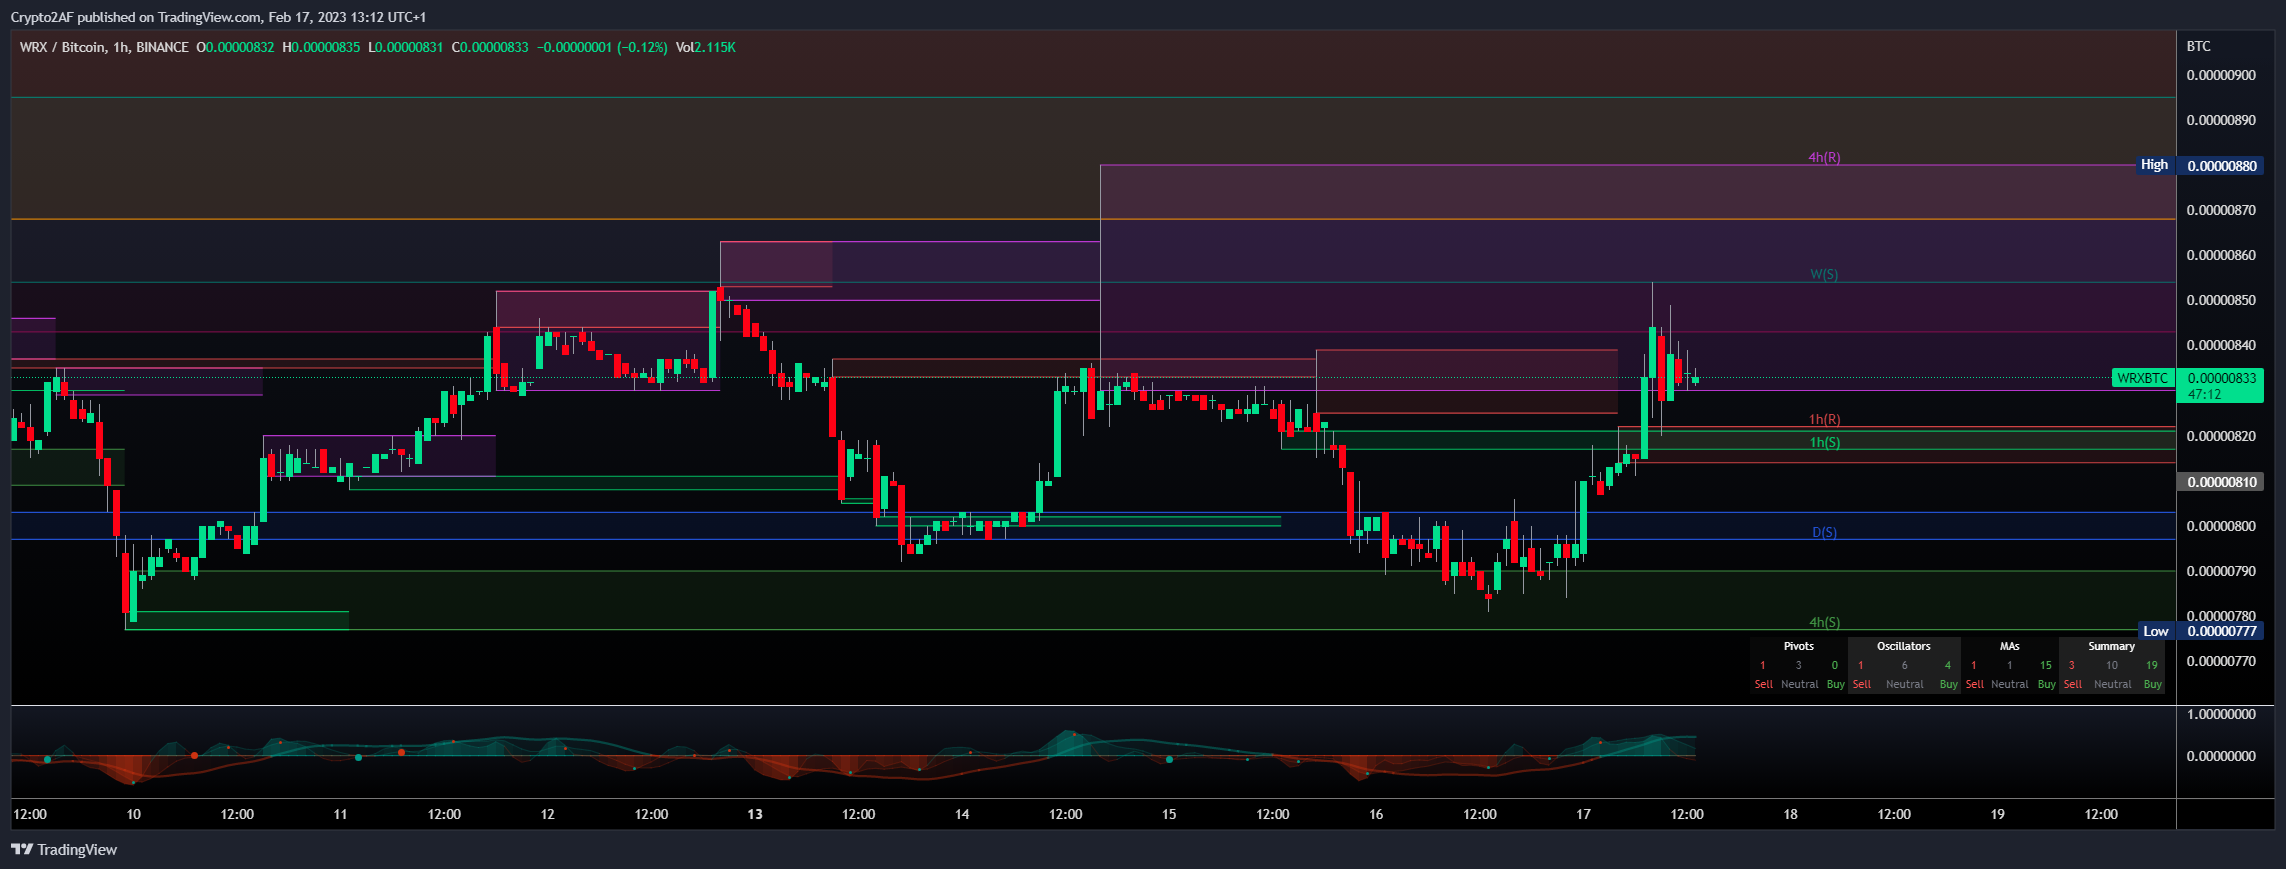
Task: Click the 4h(S) support zone label
Action: click(x=1824, y=622)
